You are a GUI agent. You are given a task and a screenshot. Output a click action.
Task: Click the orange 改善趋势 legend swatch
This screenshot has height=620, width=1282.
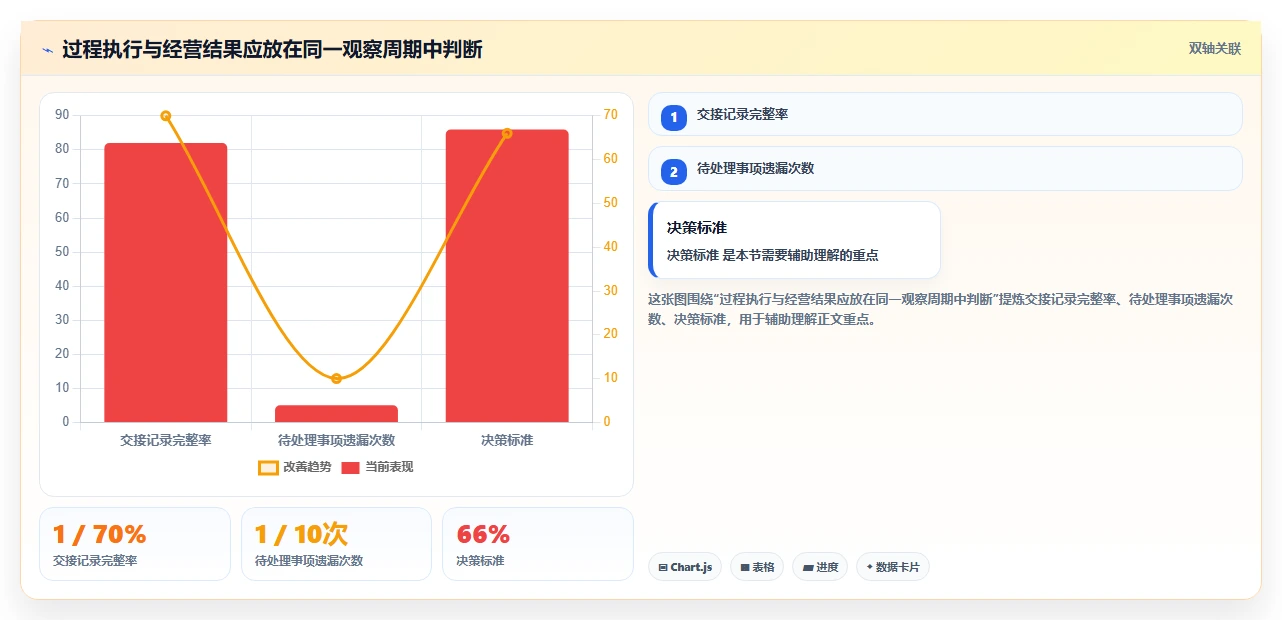click(x=268, y=467)
